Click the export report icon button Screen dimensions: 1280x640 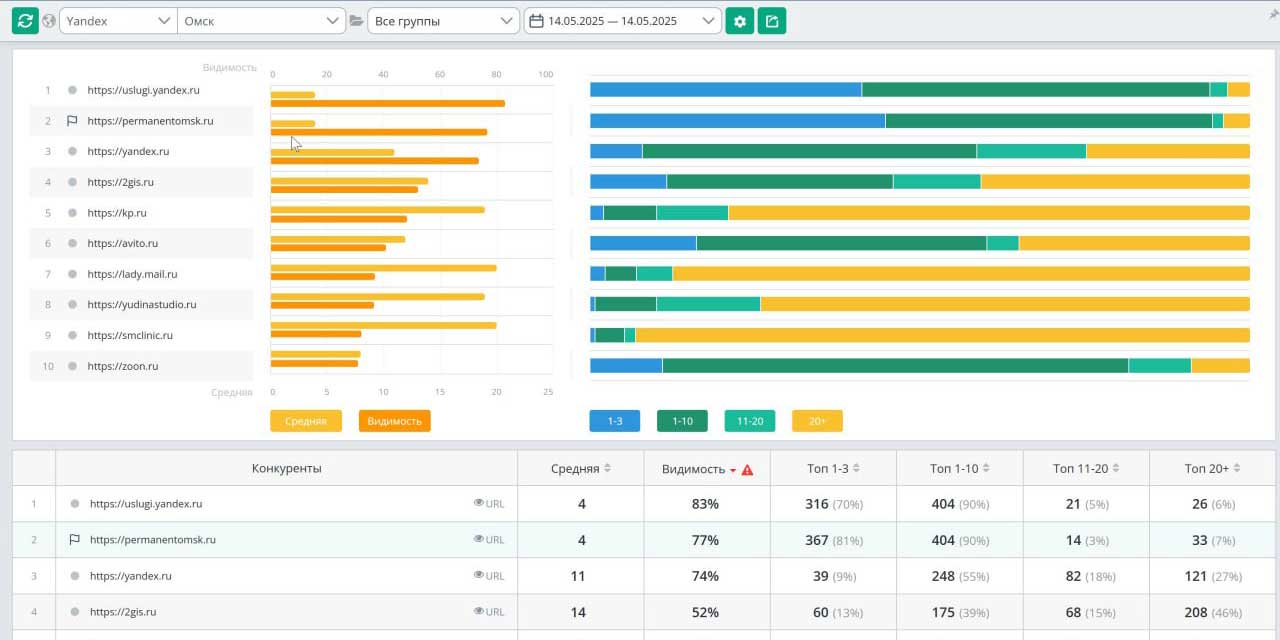pyautogui.click(x=772, y=21)
